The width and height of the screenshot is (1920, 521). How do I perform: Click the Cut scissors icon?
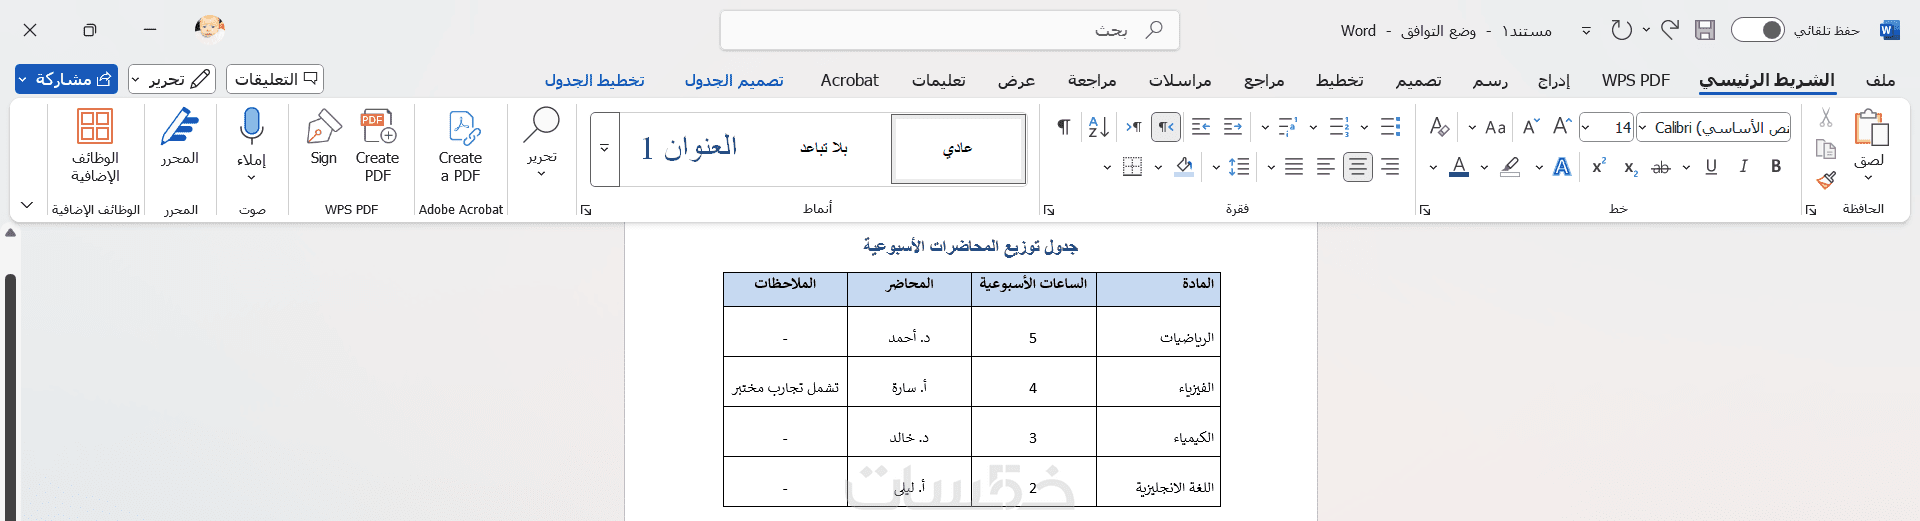tap(1826, 118)
